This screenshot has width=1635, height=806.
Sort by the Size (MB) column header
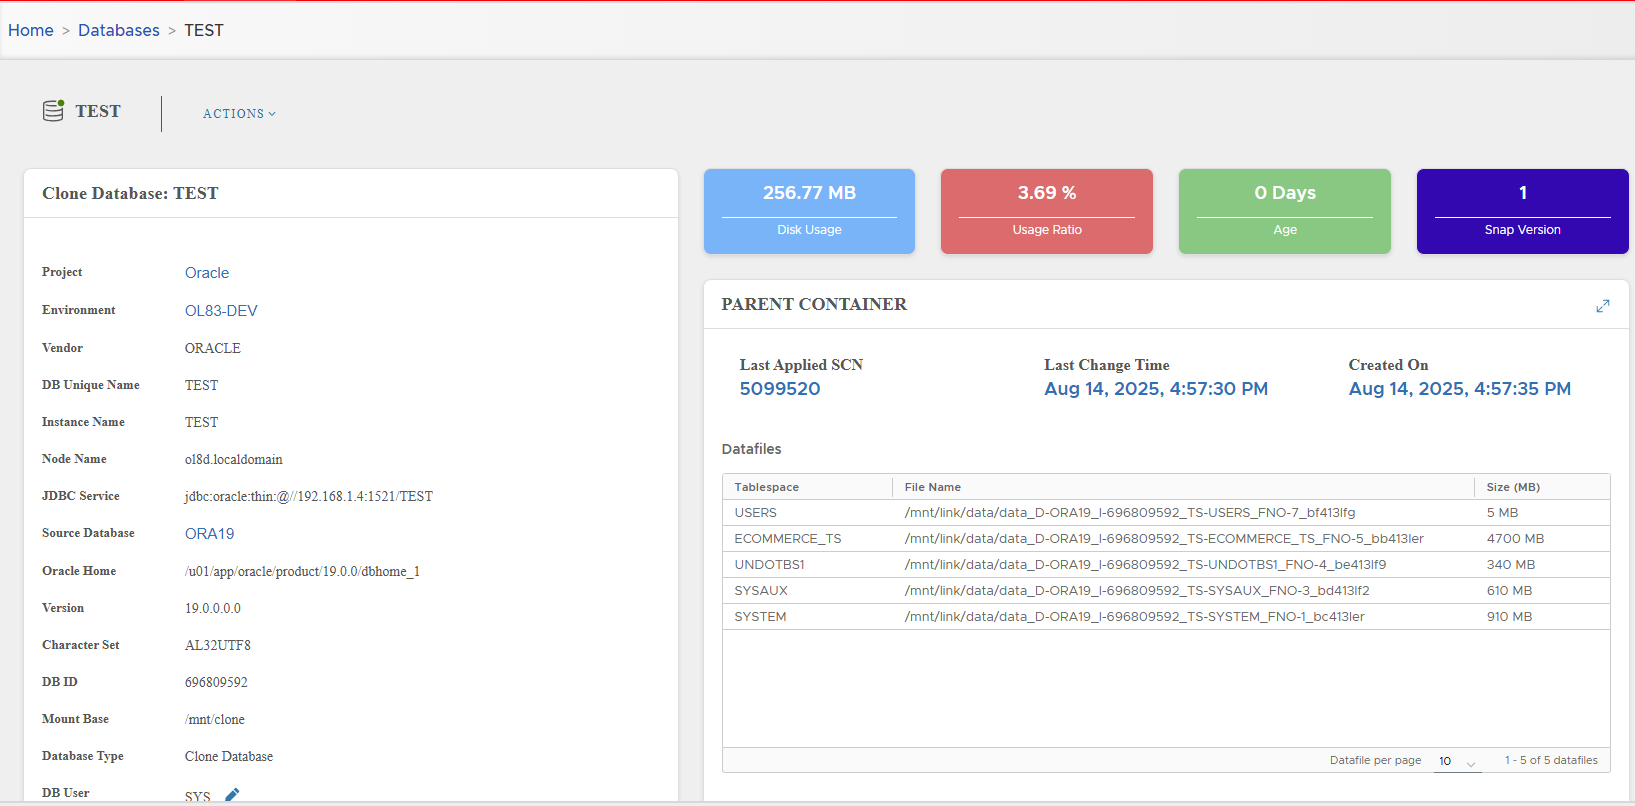click(1512, 487)
